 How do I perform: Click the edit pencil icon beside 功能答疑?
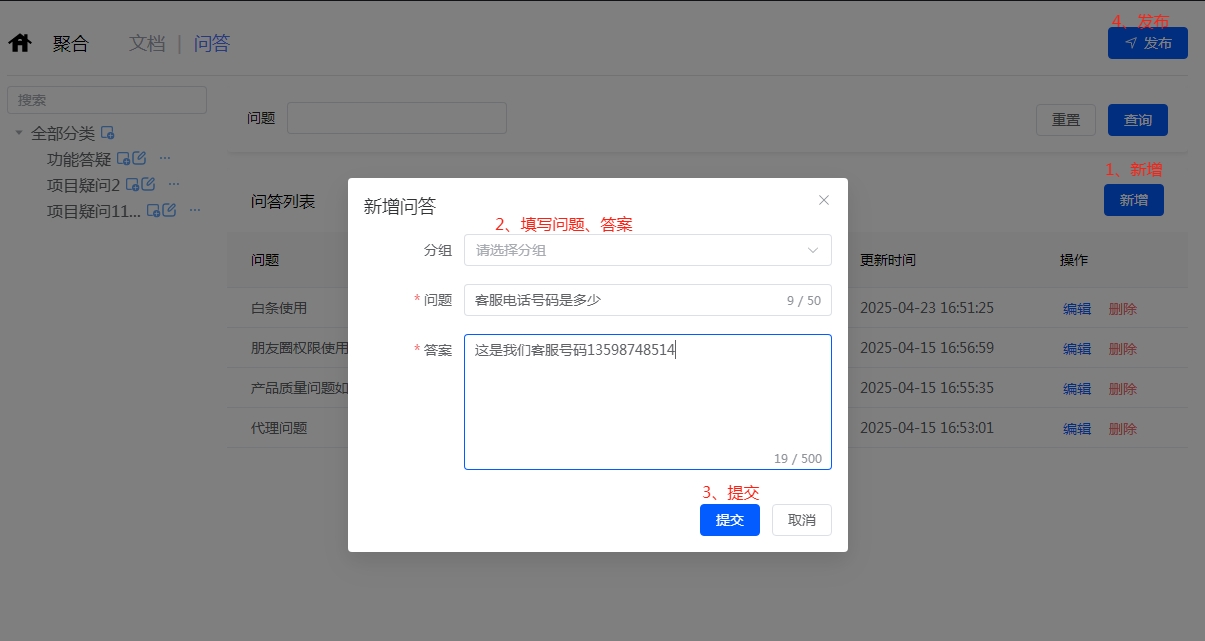tap(140, 158)
